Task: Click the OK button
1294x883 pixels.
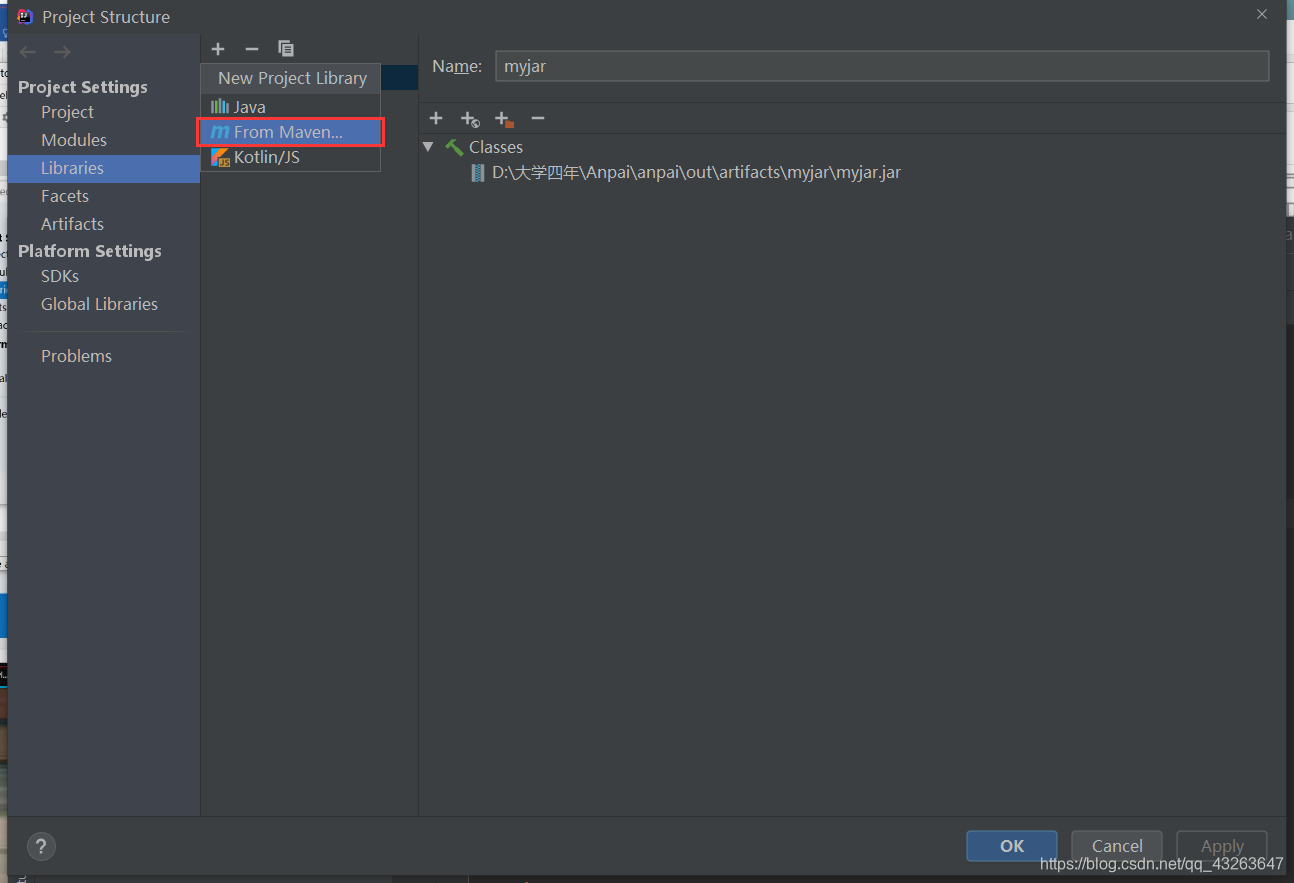Action: tap(1012, 846)
